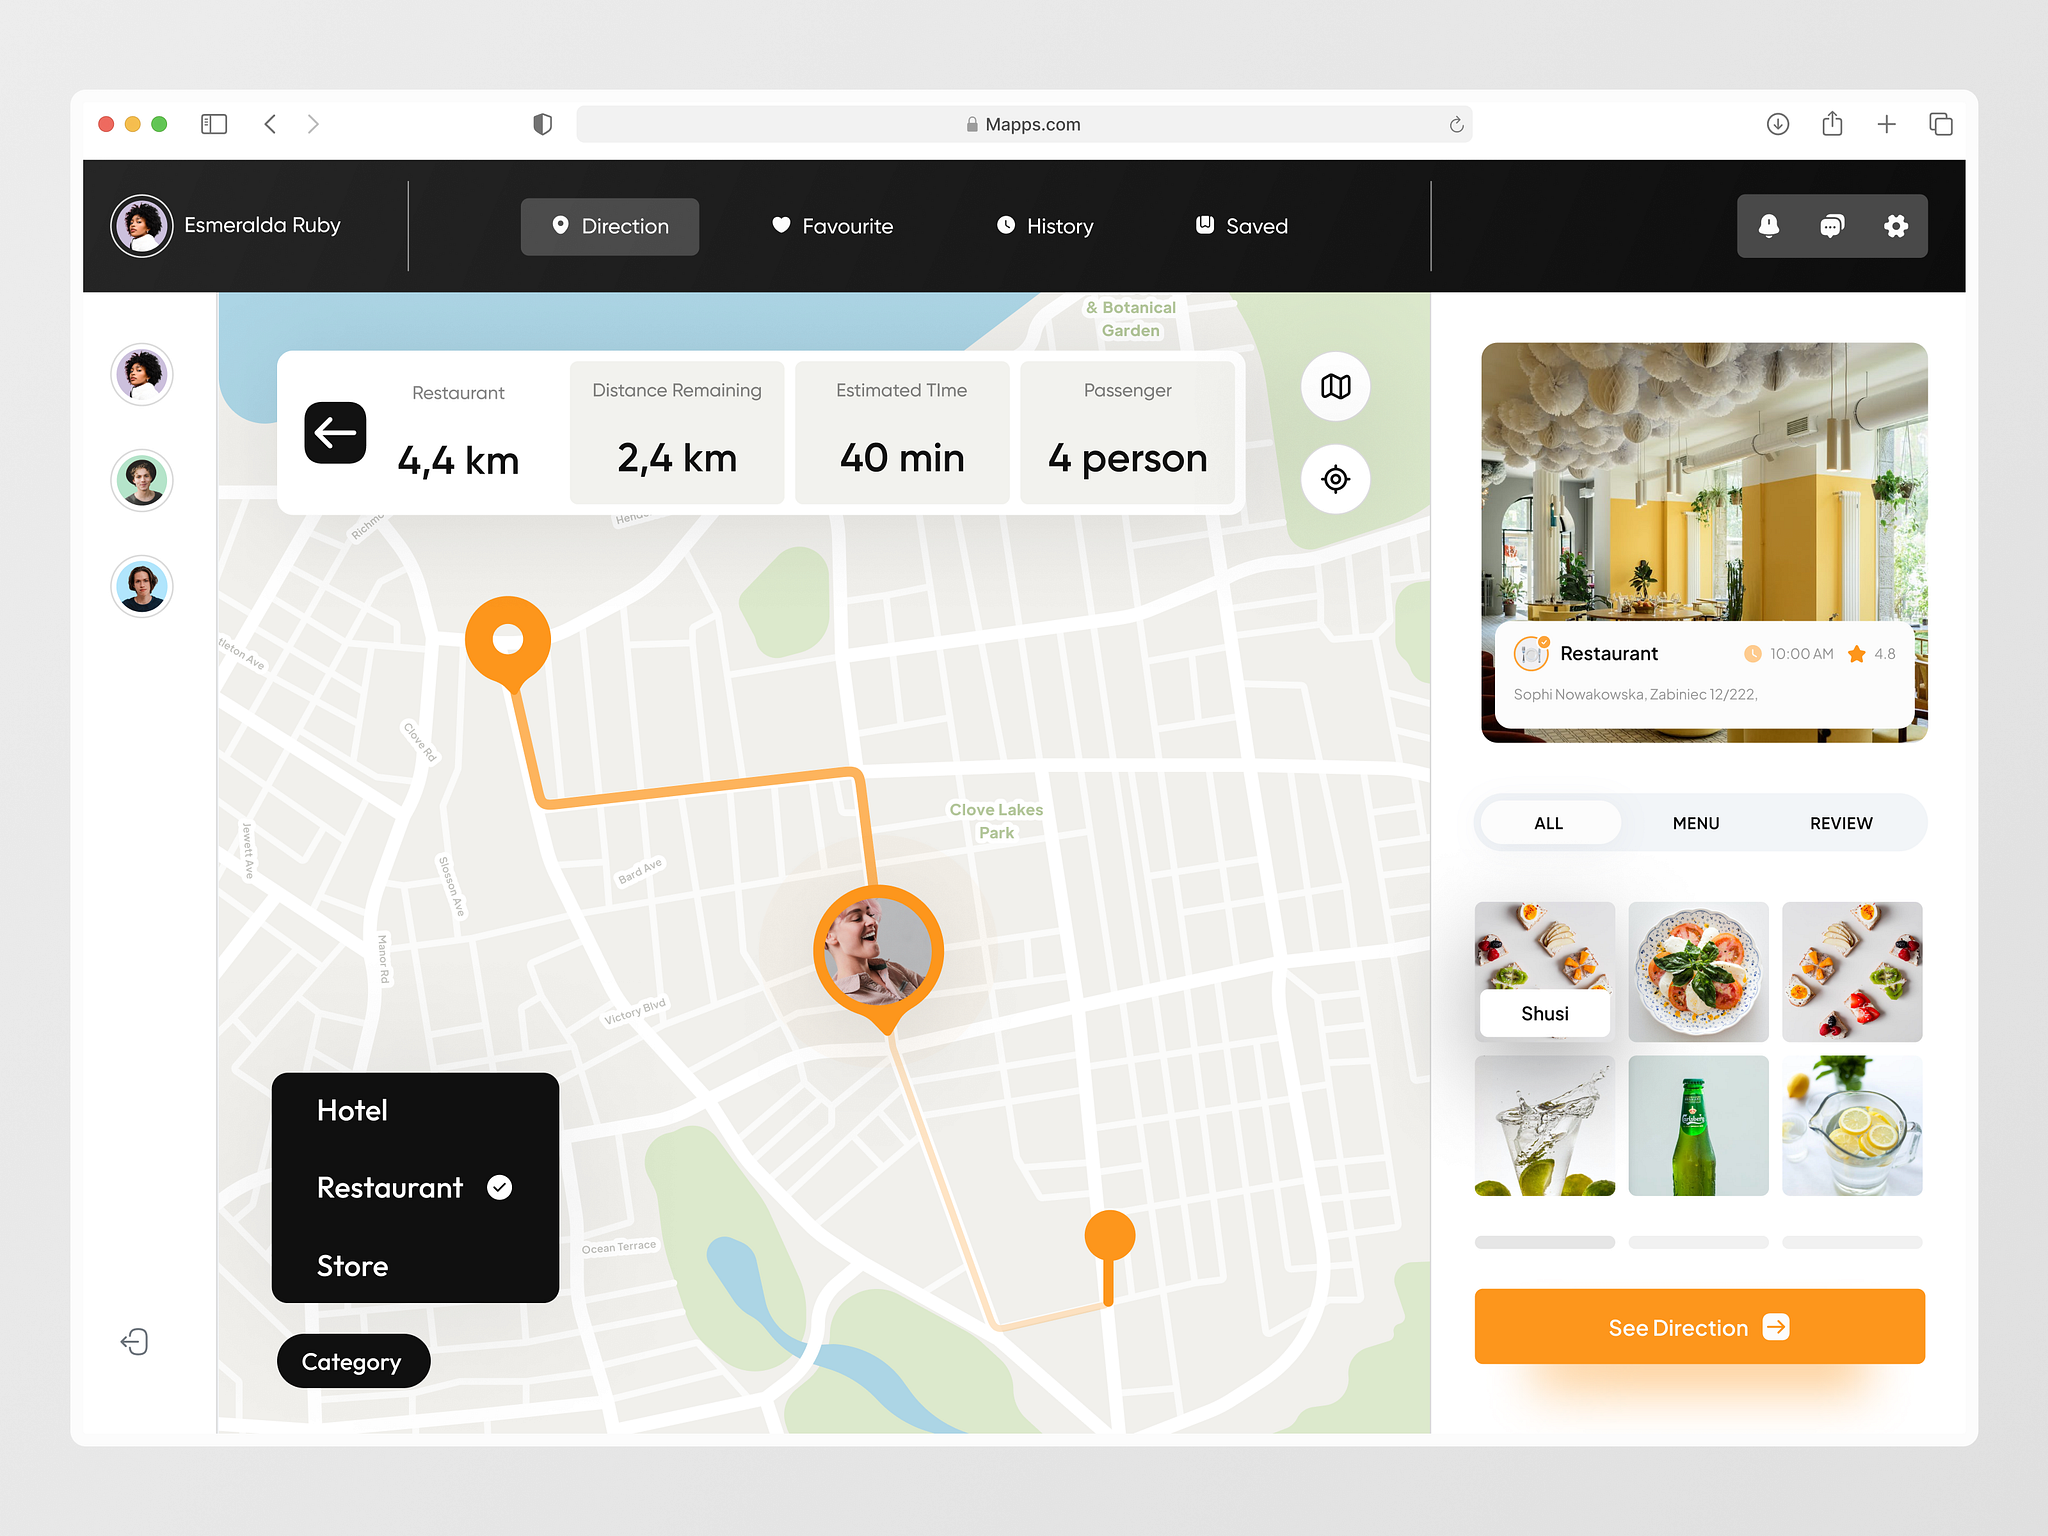
Task: Click the Shusi food thumbnail
Action: (x=1544, y=971)
